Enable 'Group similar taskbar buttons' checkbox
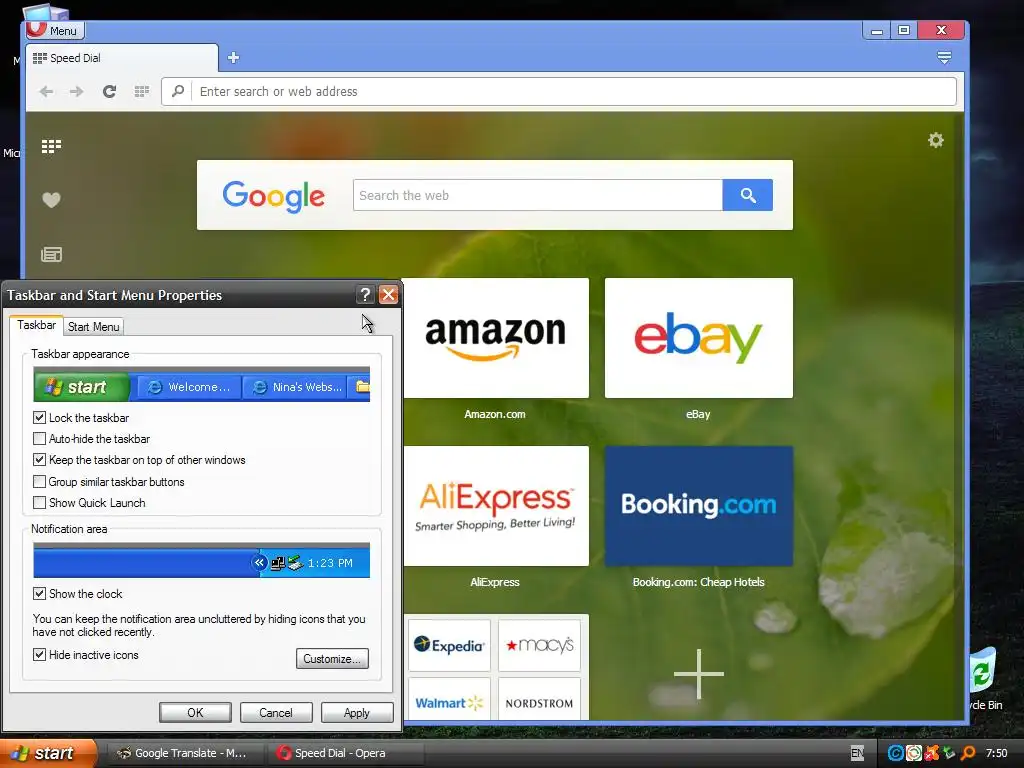The width and height of the screenshot is (1024, 768). coord(39,482)
